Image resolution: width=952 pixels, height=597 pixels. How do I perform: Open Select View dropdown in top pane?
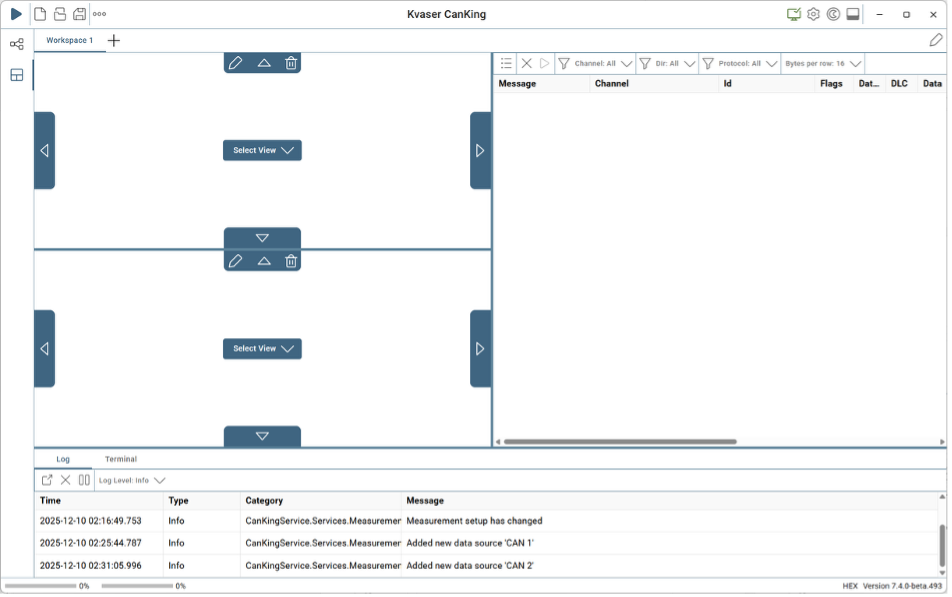pyautogui.click(x=262, y=150)
